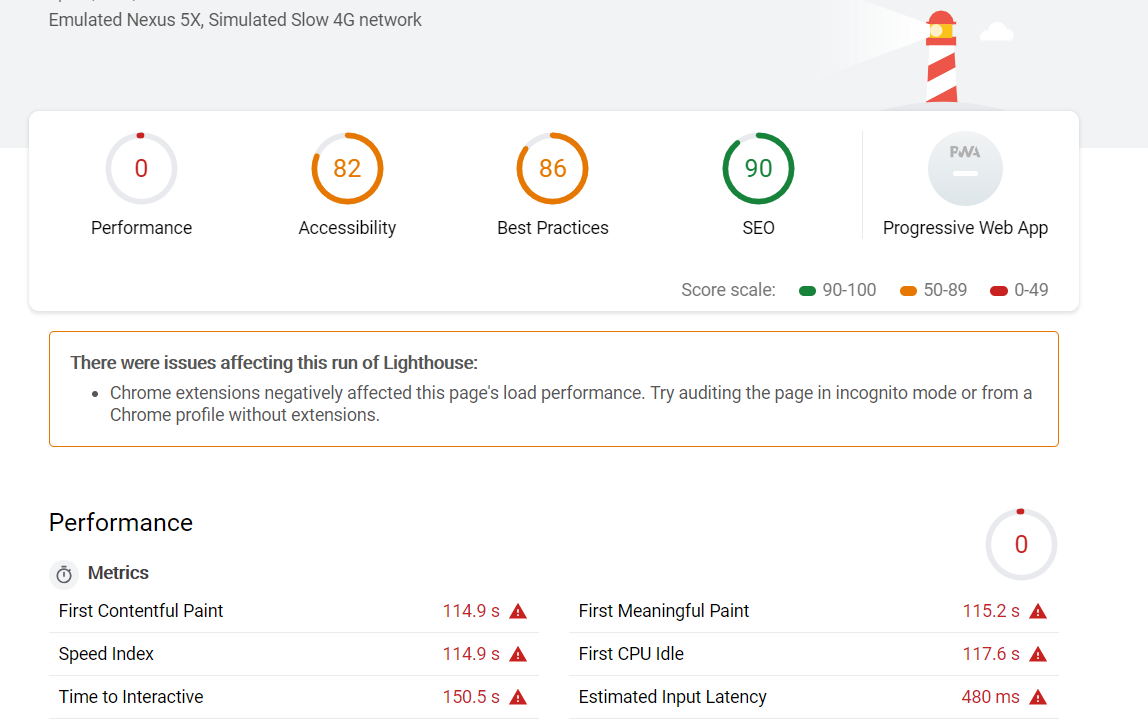Open Best Practices score gauge showing 86

tap(552, 168)
